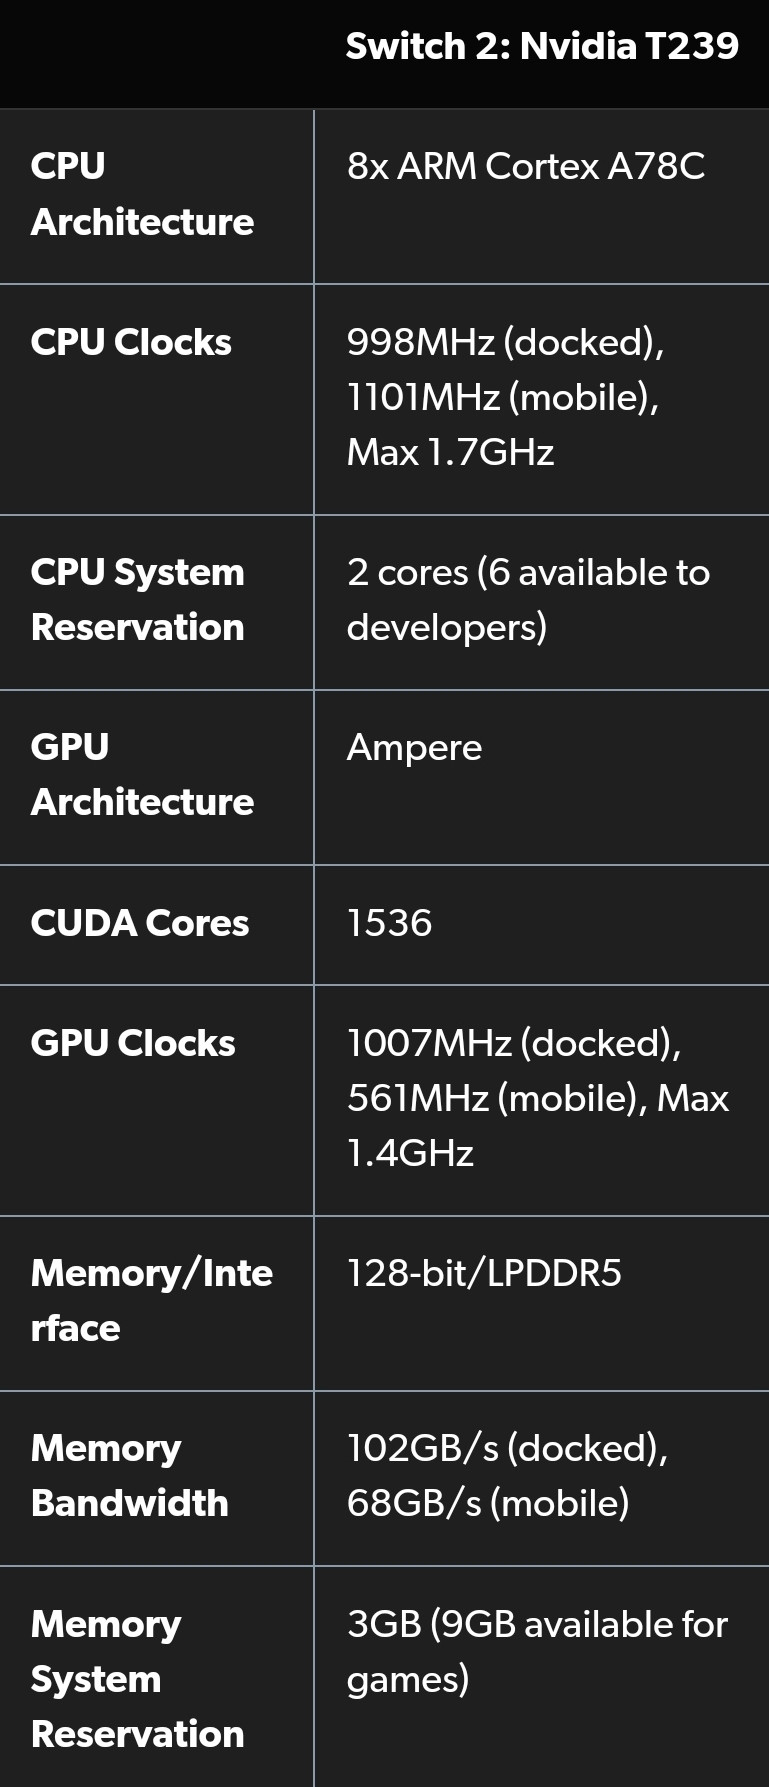Select the Memory System Reservation label
Image resolution: width=769 pixels, height=1787 pixels.
(x=138, y=1679)
